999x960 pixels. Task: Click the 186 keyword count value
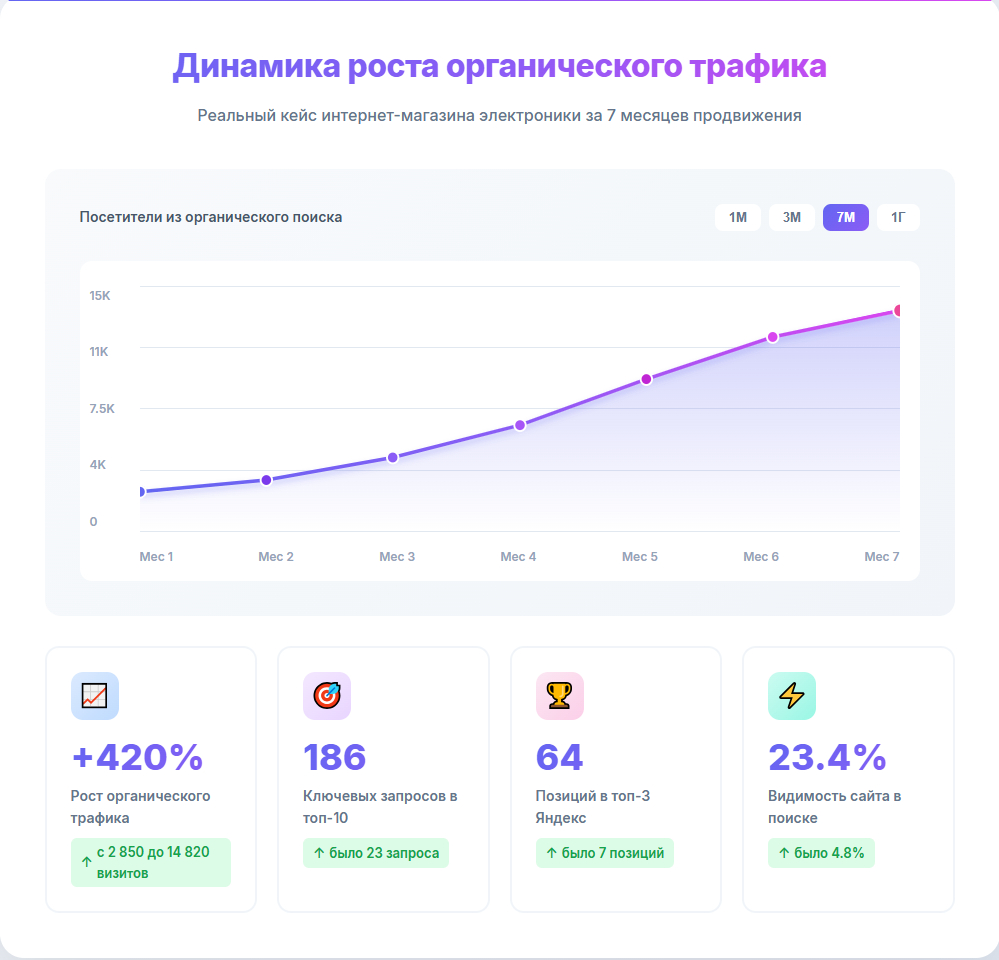pyautogui.click(x=334, y=757)
